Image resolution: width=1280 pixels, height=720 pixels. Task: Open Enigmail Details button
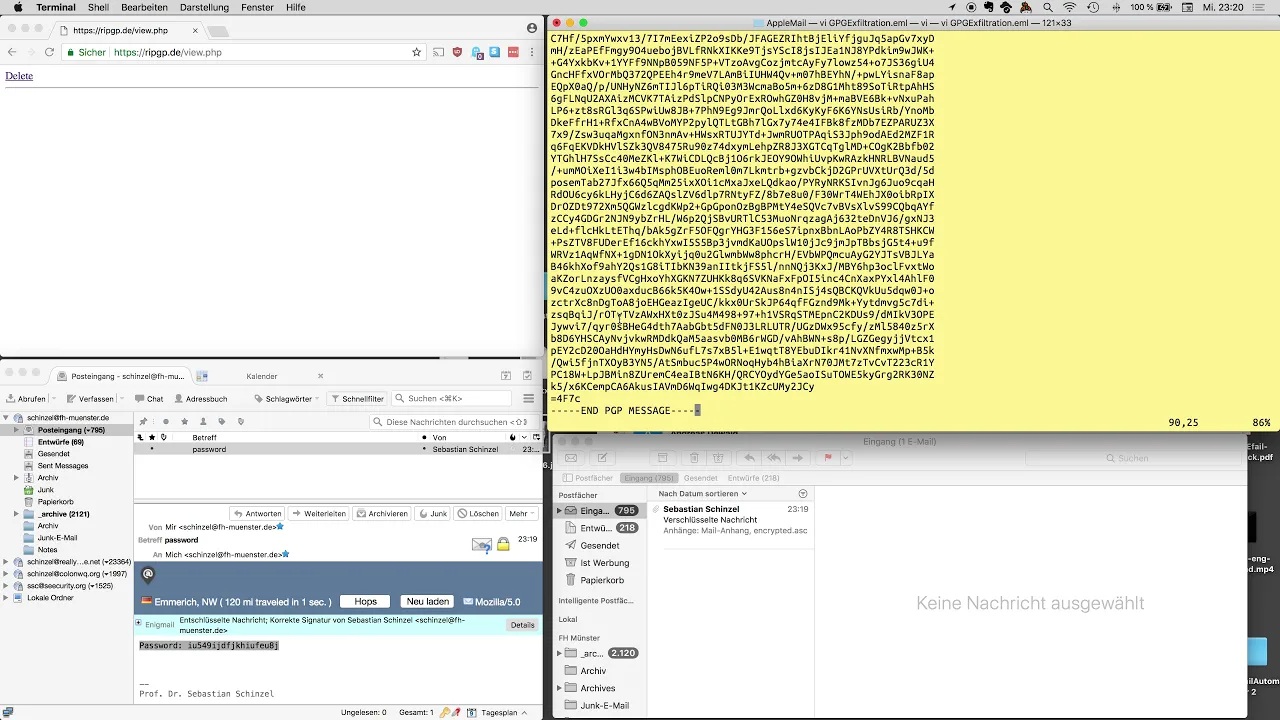(x=522, y=625)
